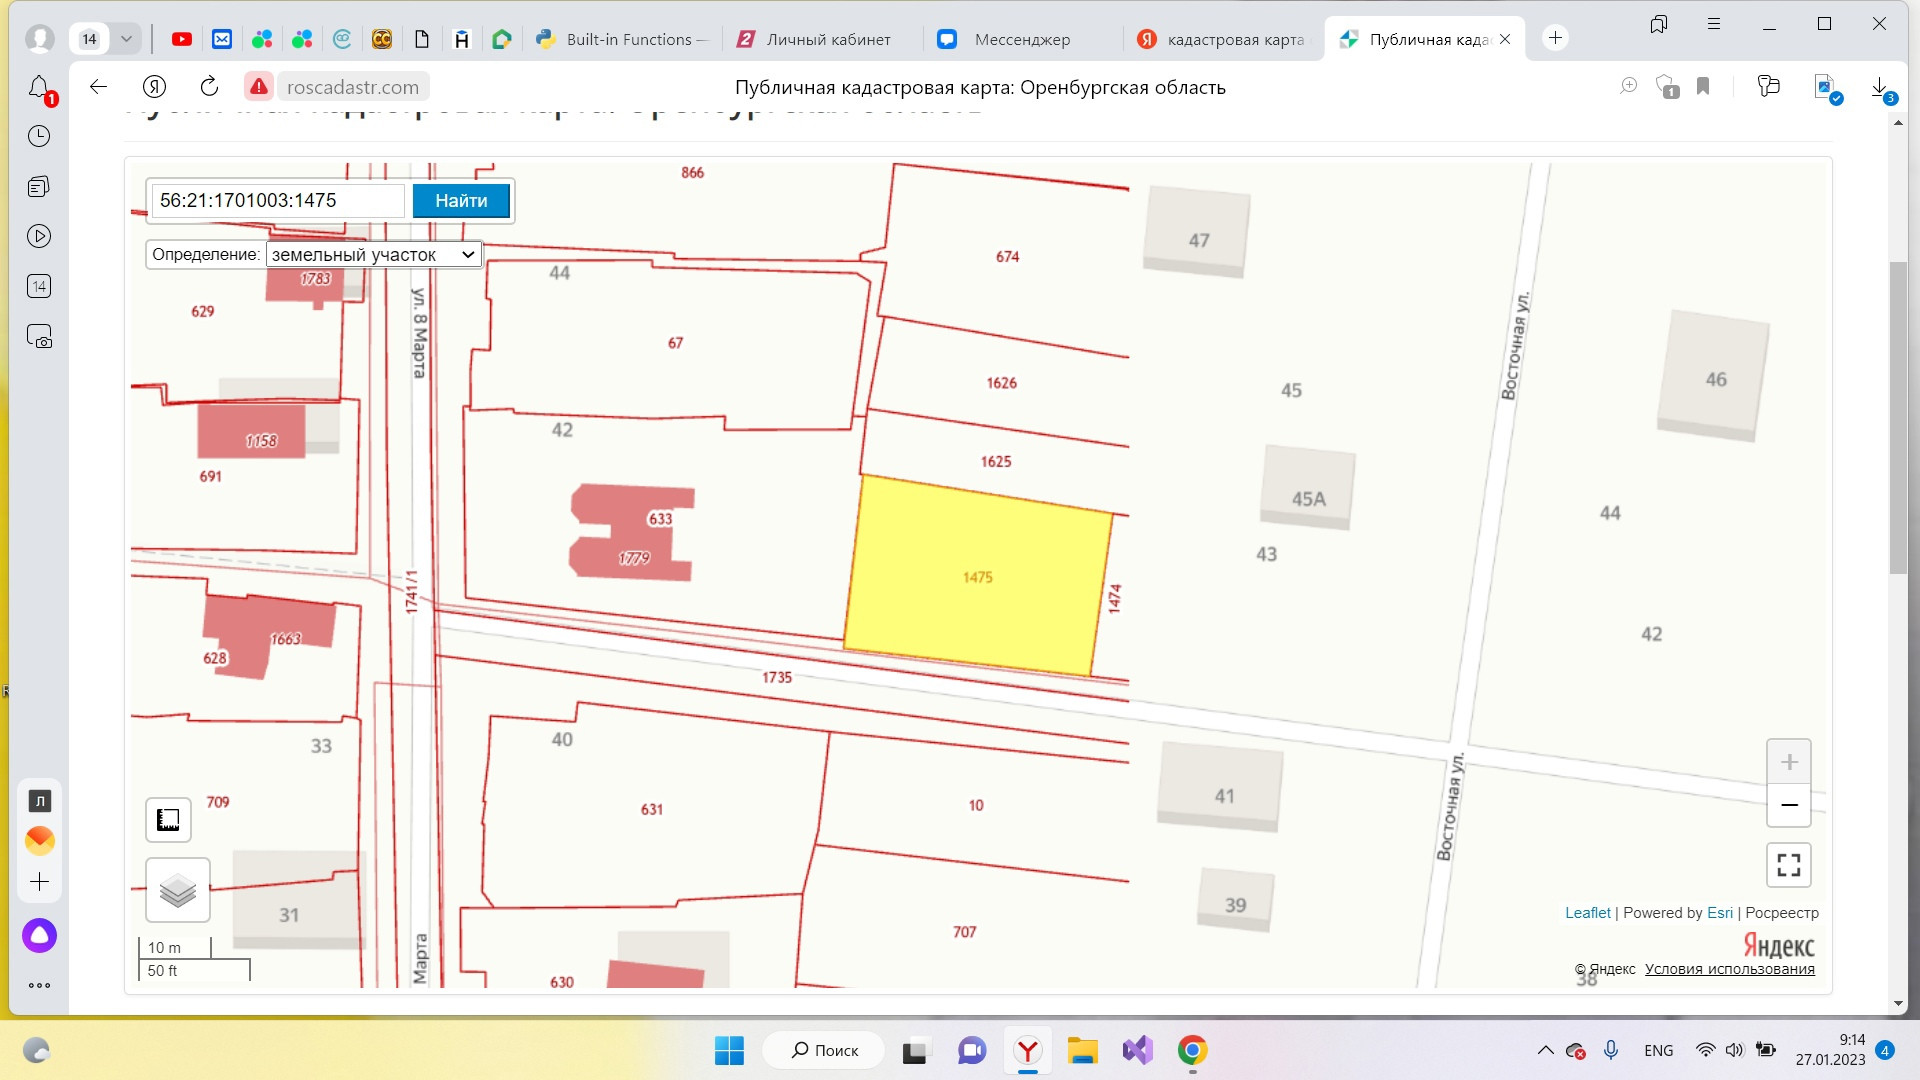Open the map layers switcher

click(x=178, y=889)
